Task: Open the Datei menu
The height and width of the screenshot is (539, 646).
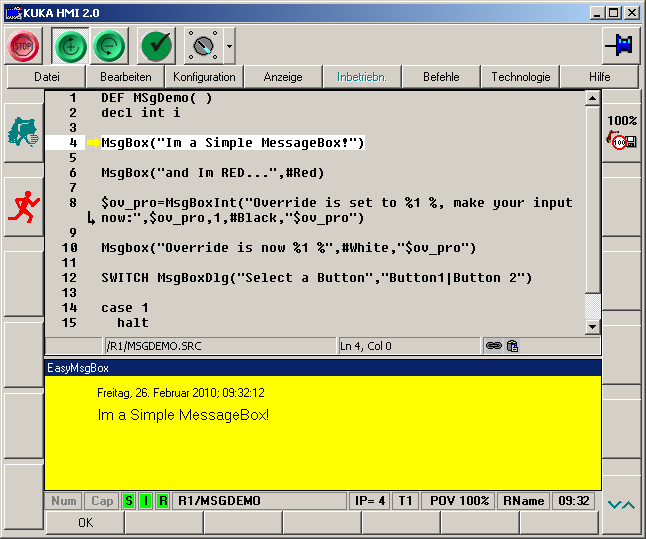Action: pyautogui.click(x=46, y=77)
